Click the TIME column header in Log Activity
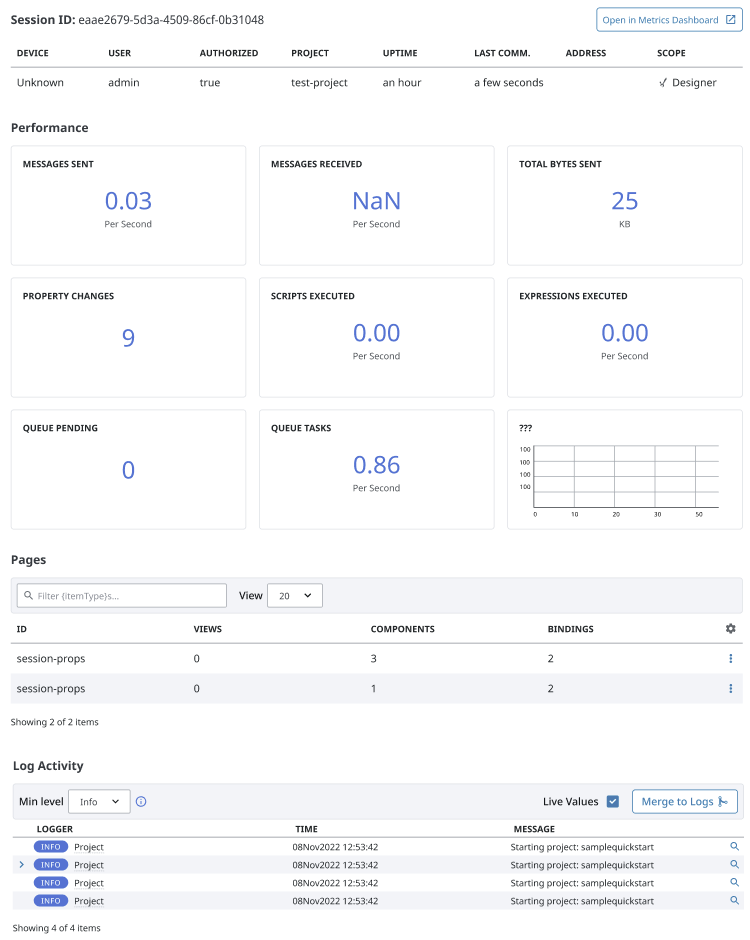Viewport: 750px width, 940px height. pyautogui.click(x=306, y=829)
